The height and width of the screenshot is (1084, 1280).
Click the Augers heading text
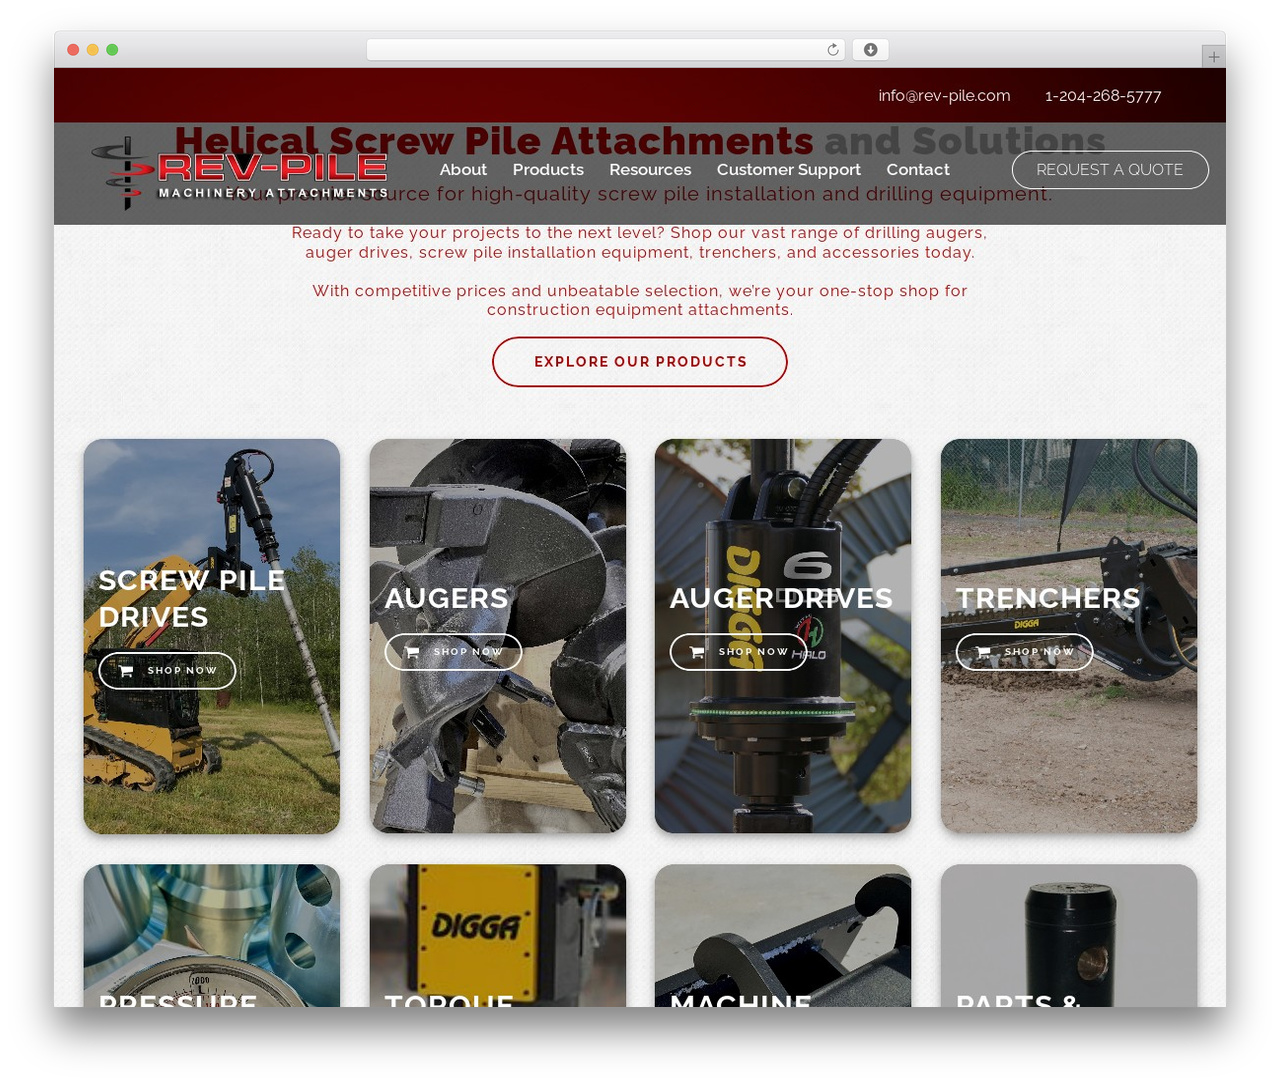coord(446,598)
